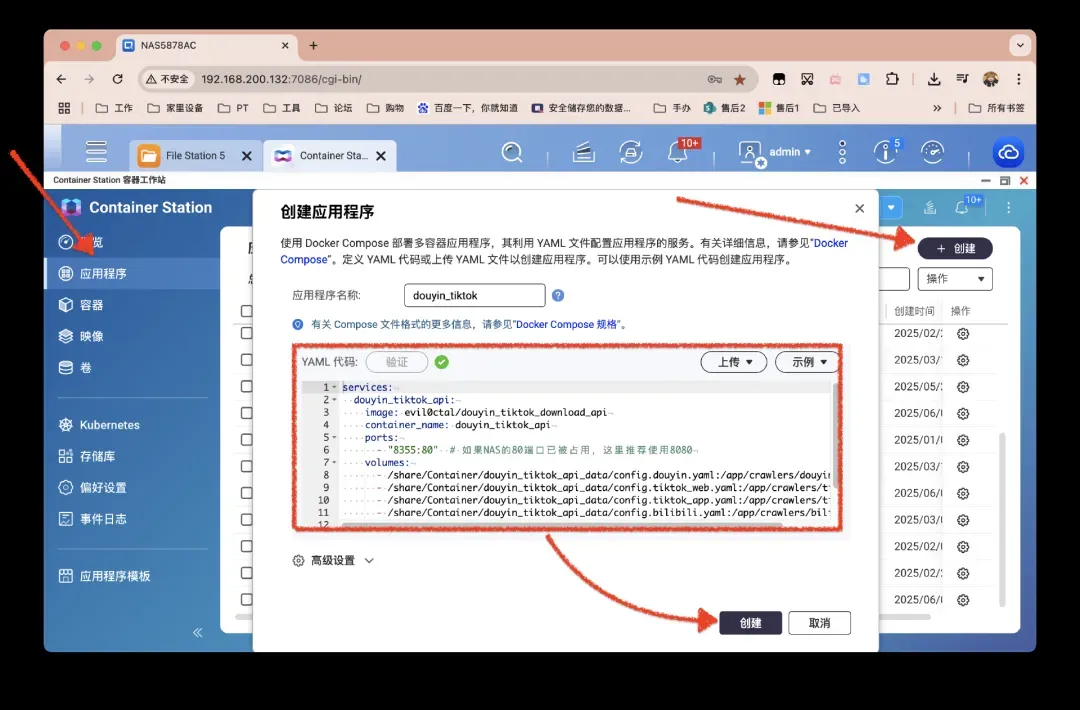
Task: Collapse the sidebar with double-chevron icon
Action: pos(198,632)
